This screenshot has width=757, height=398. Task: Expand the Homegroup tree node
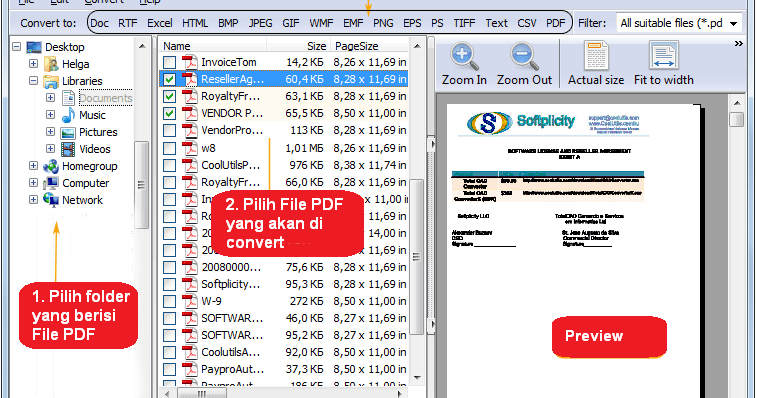point(33,166)
